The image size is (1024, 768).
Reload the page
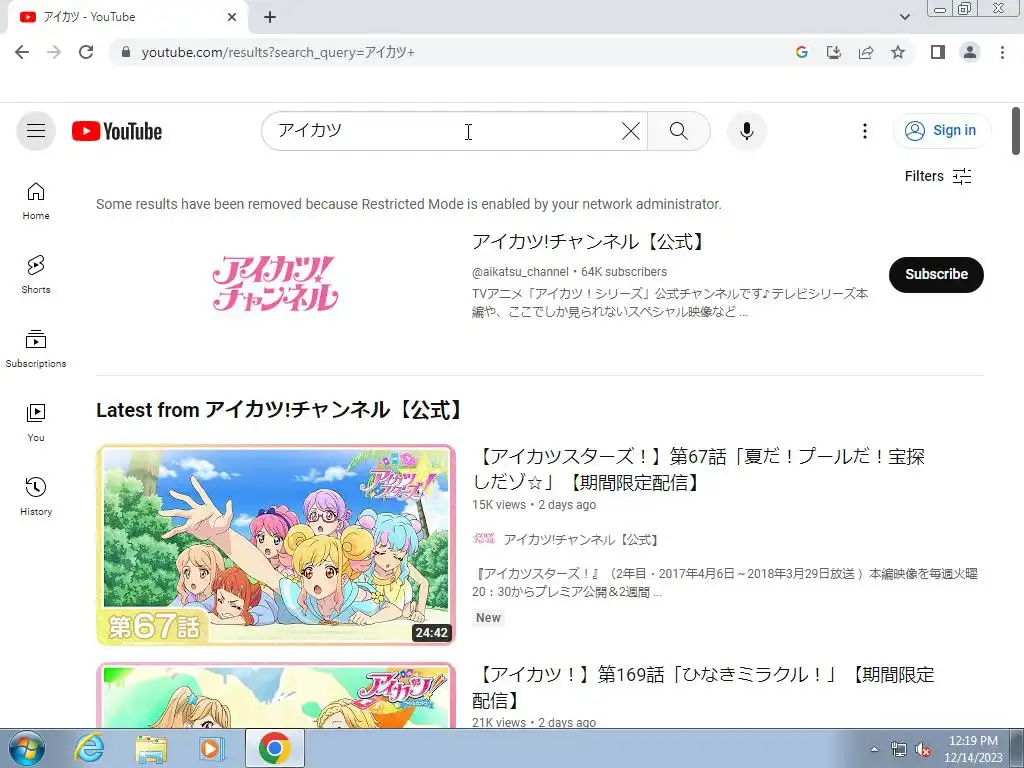86,52
